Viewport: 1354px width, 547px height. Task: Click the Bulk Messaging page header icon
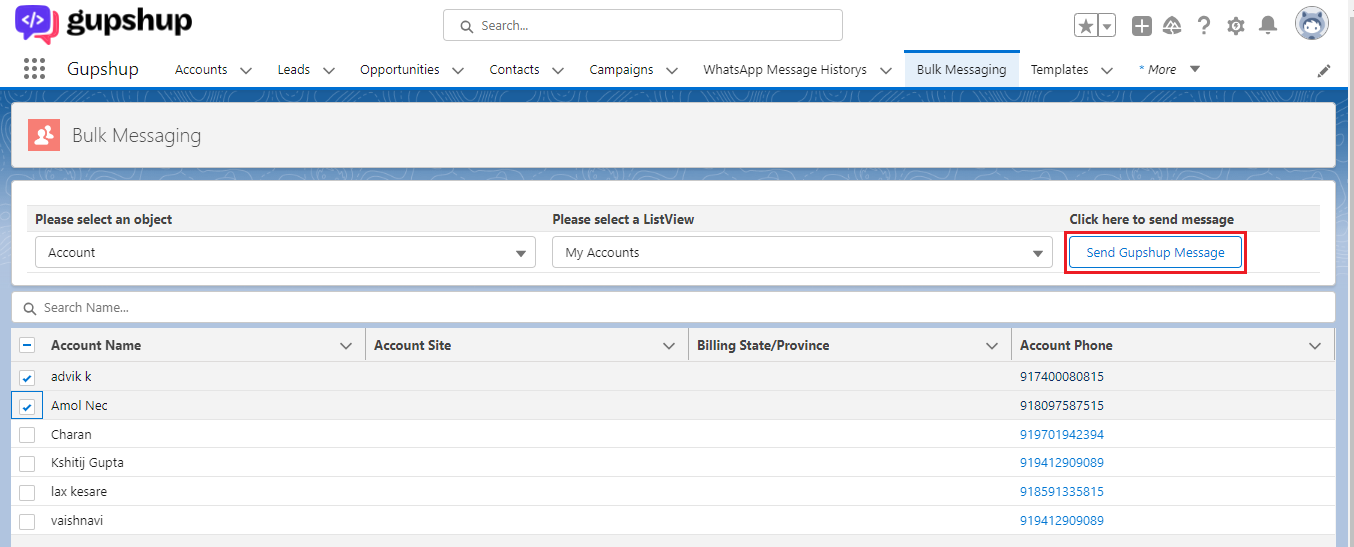coord(44,135)
